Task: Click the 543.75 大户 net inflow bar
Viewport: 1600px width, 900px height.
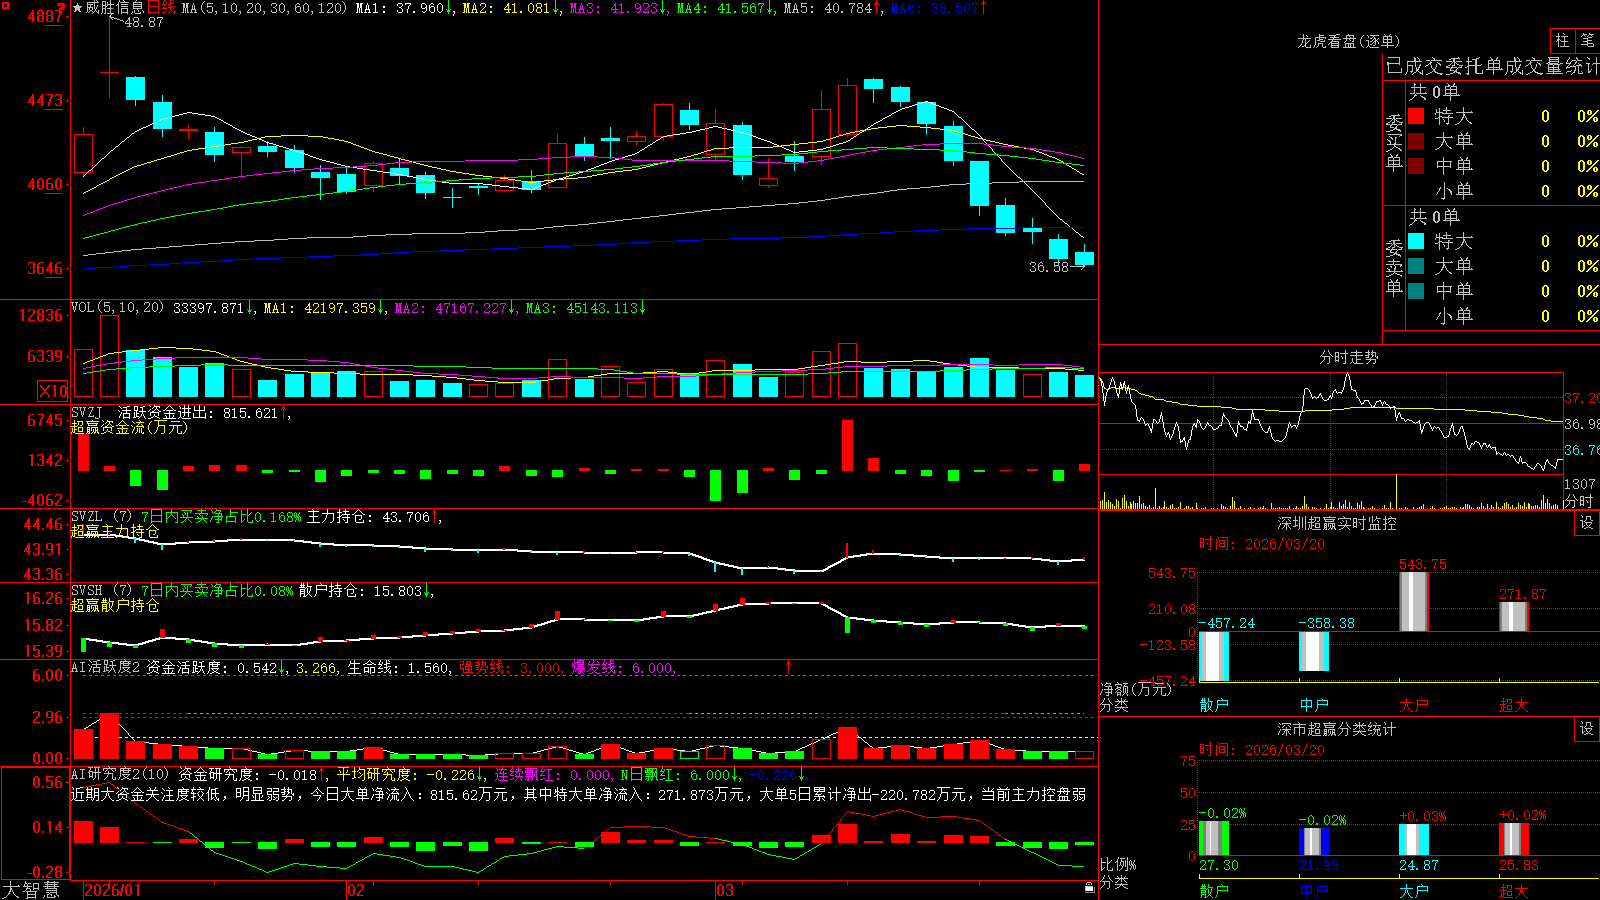Action: [x=1413, y=601]
